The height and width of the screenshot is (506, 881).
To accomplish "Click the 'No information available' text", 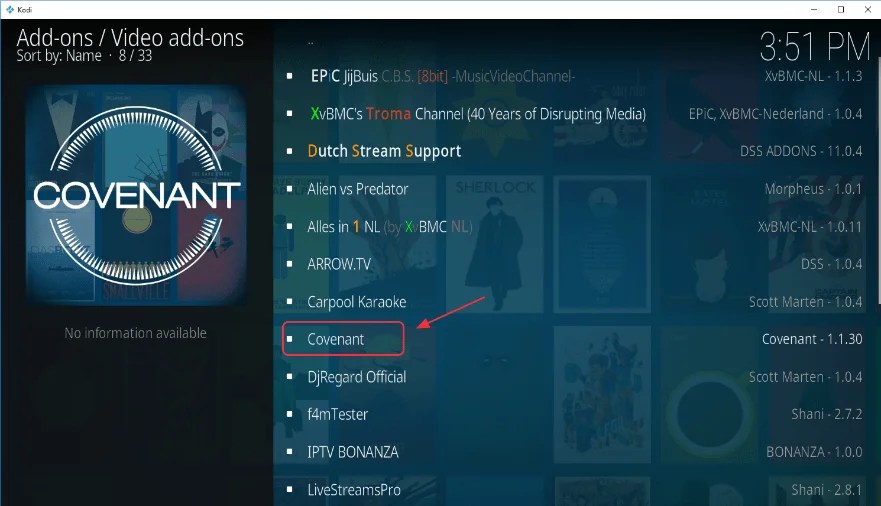I will point(135,333).
